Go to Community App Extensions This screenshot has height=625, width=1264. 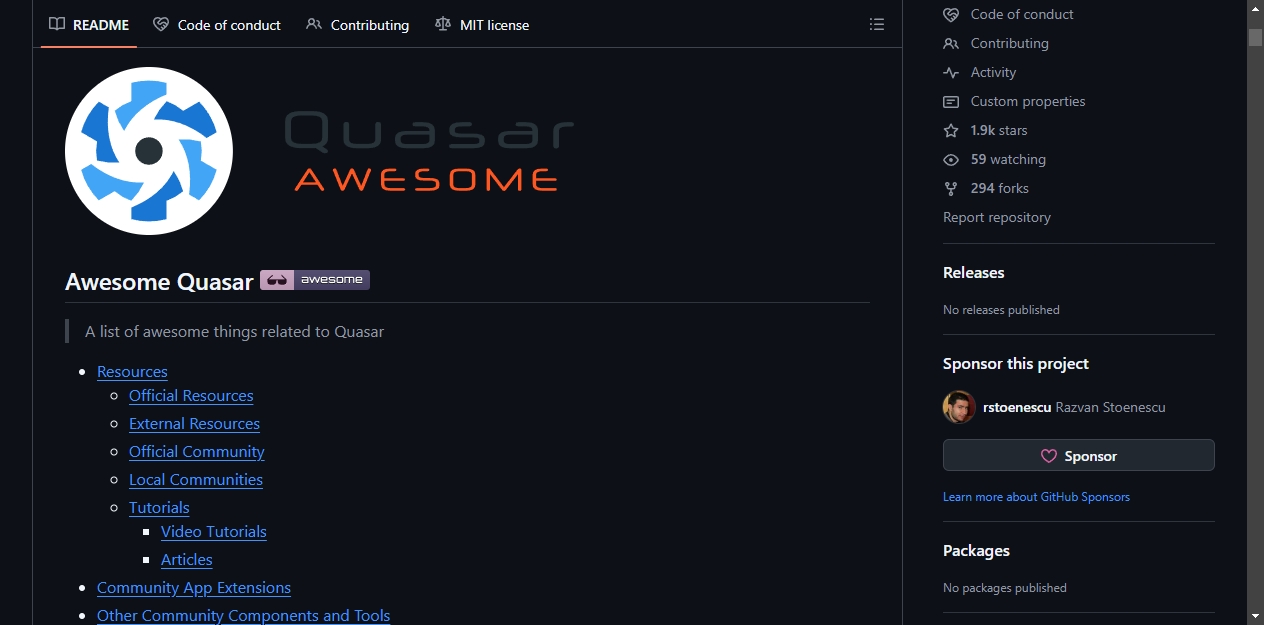(194, 588)
